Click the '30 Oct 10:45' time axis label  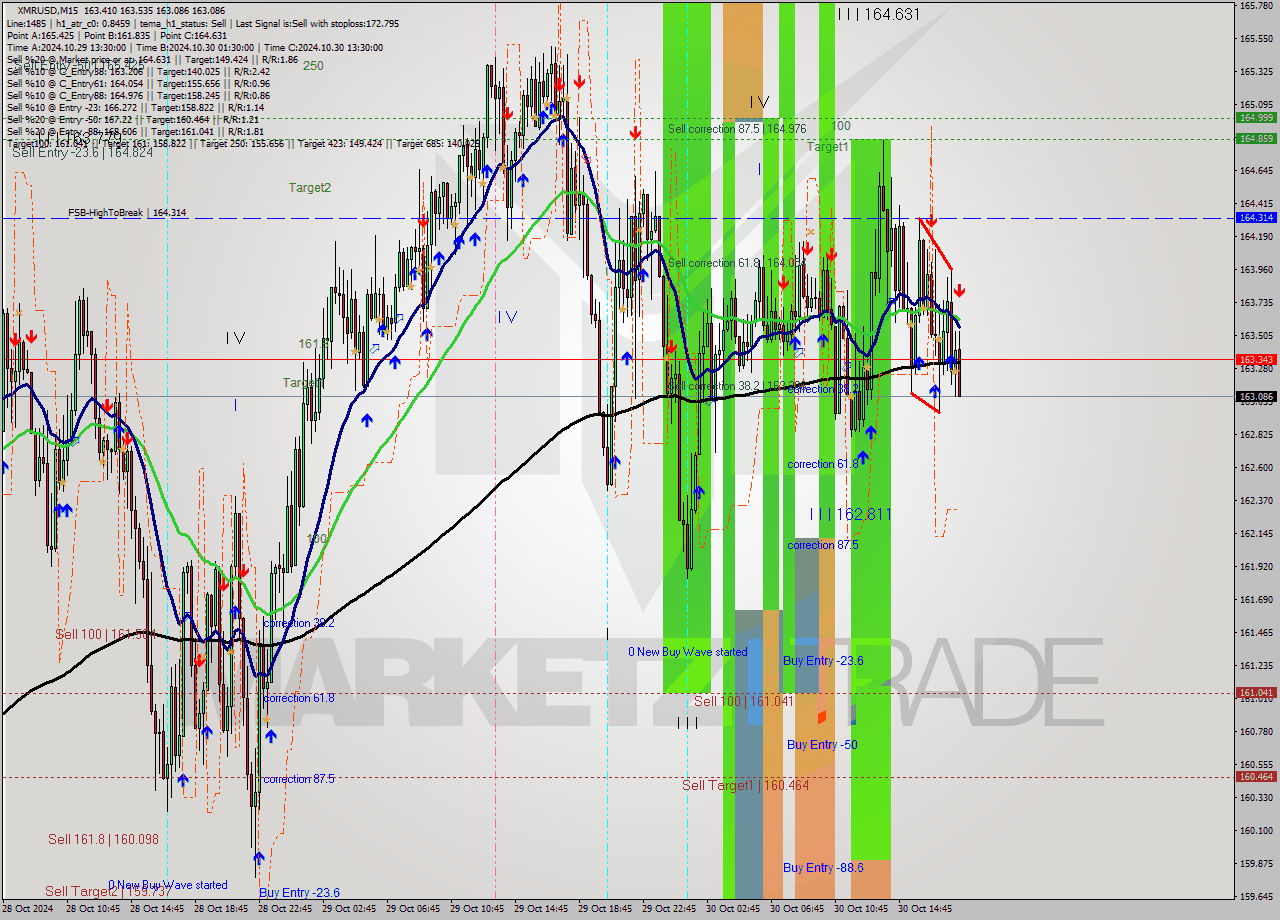(x=861, y=909)
